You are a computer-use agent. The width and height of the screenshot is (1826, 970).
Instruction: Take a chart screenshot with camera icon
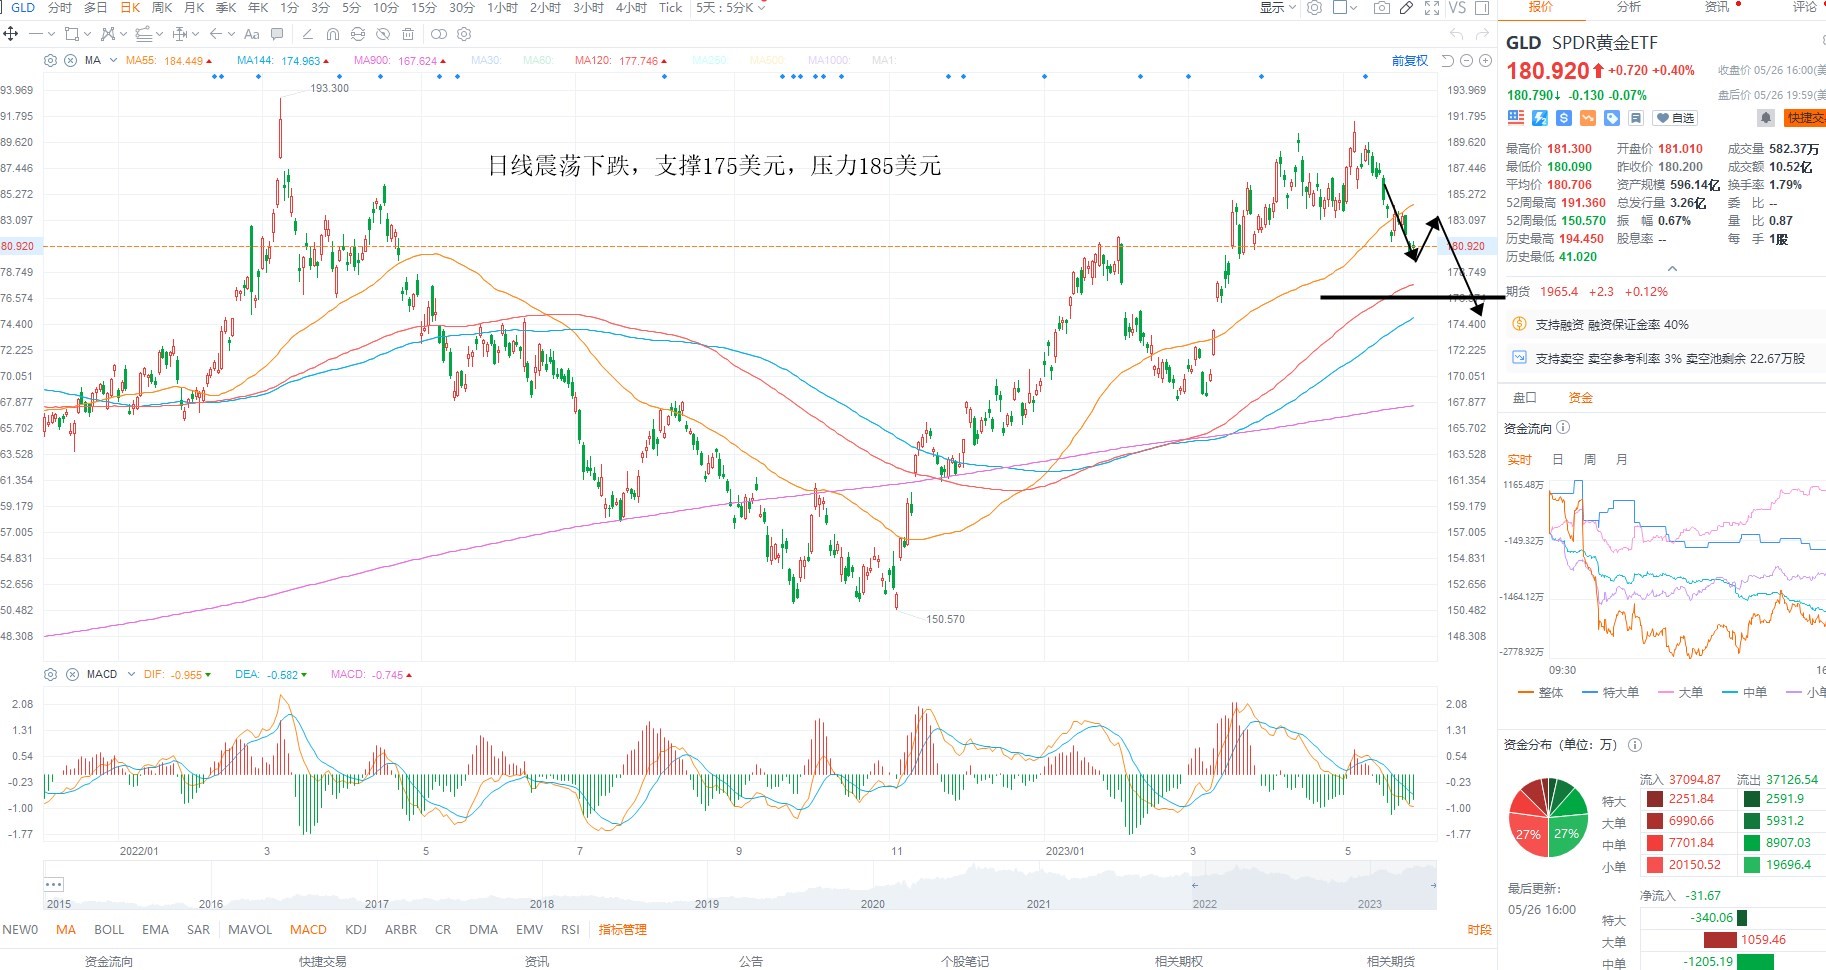coord(1382,7)
